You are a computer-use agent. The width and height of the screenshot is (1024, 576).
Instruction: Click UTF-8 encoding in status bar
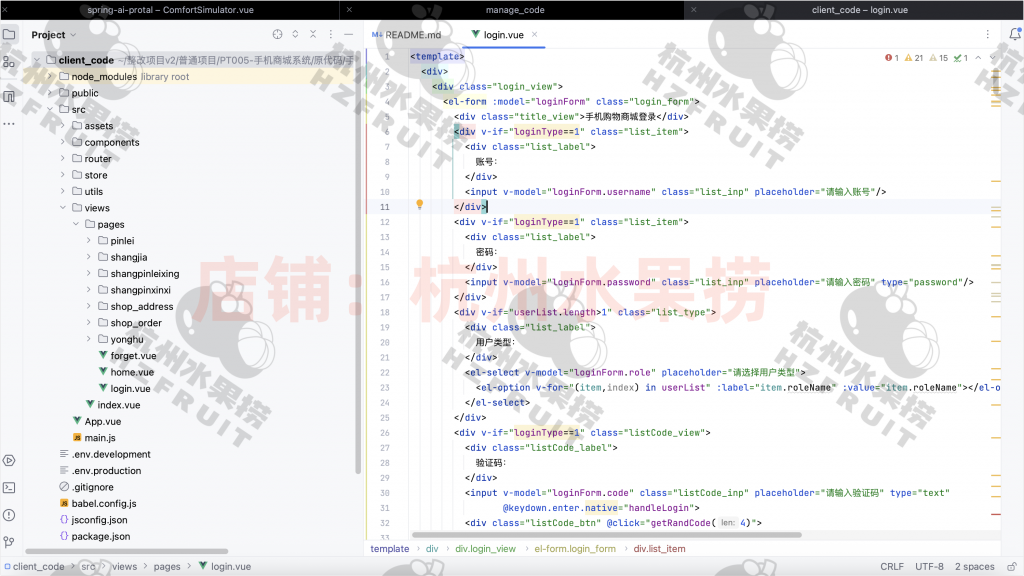(x=928, y=566)
